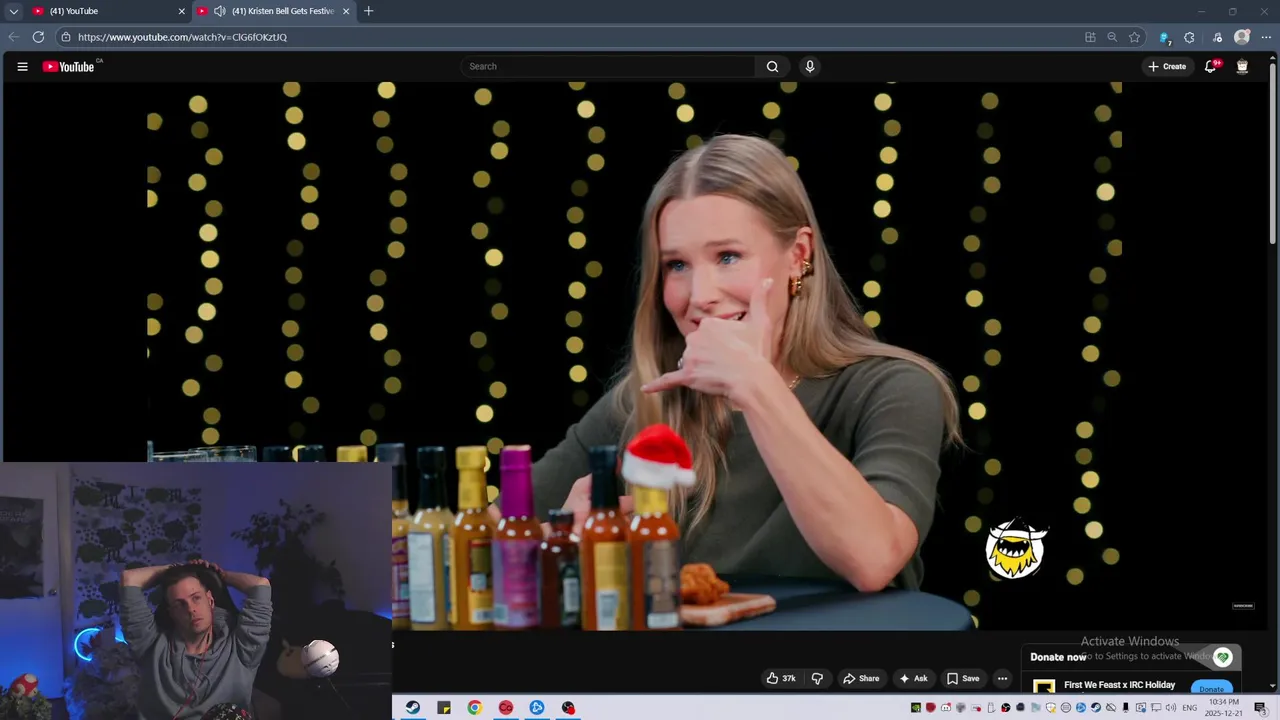
Task: Open Windows notification center
Action: pos(1260,708)
